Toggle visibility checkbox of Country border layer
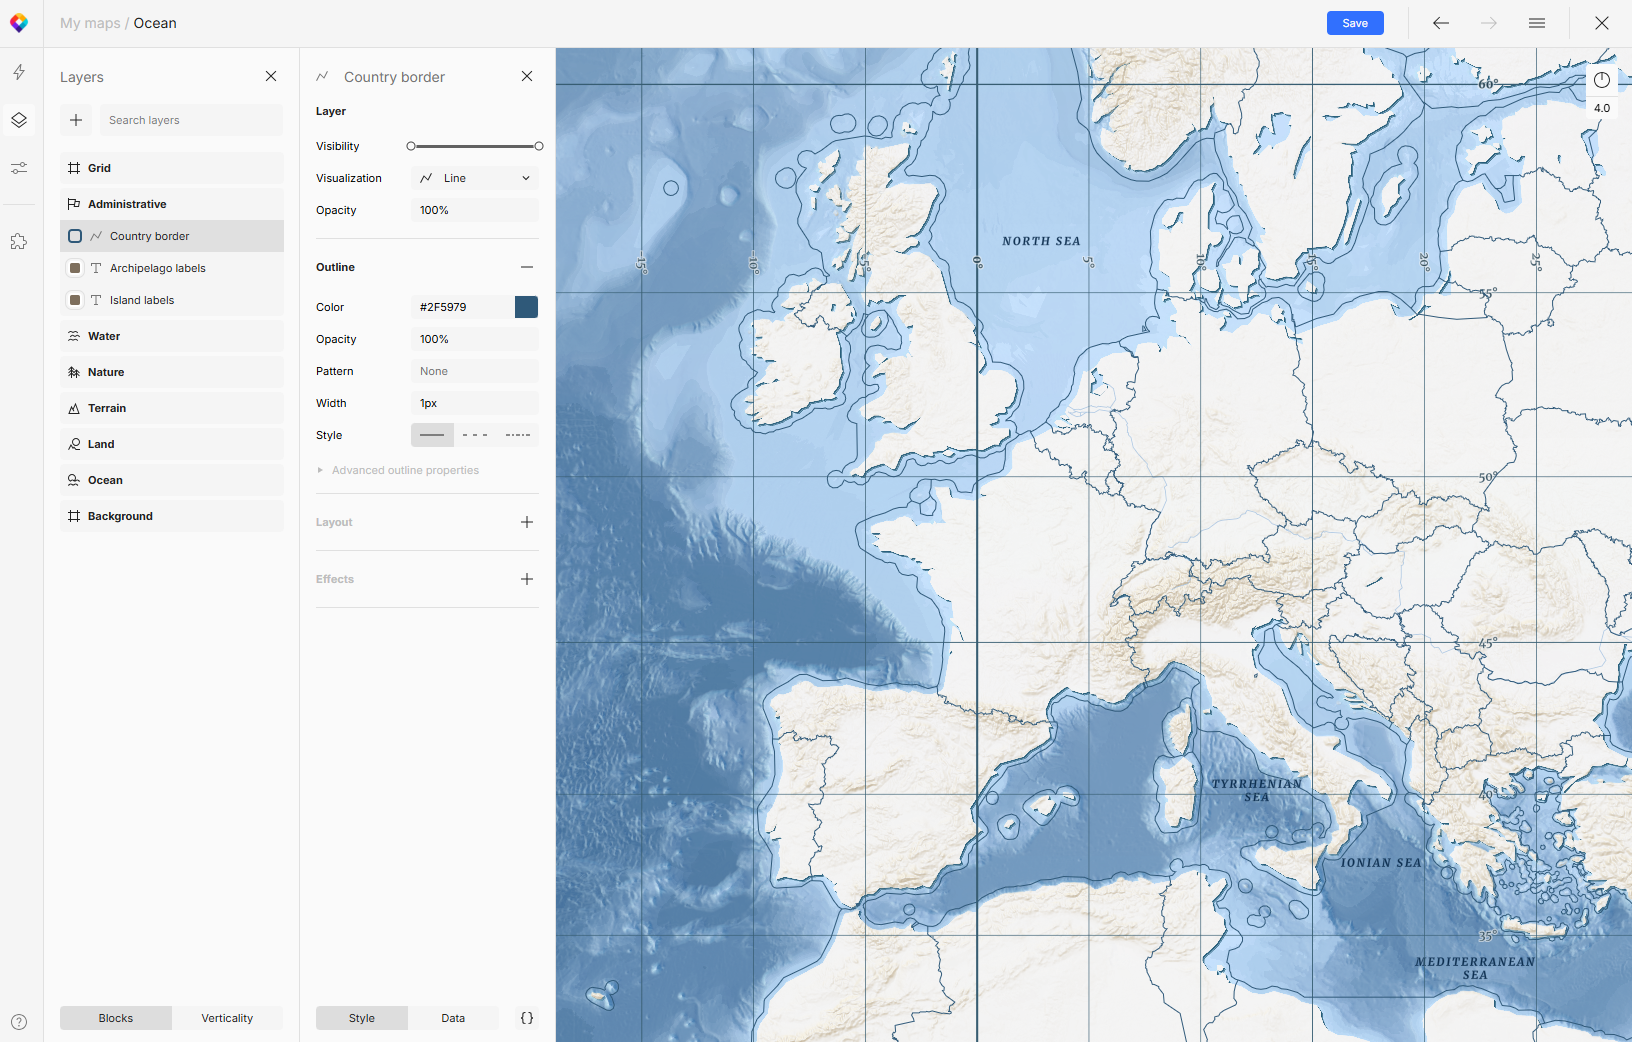1632x1042 pixels. click(74, 235)
